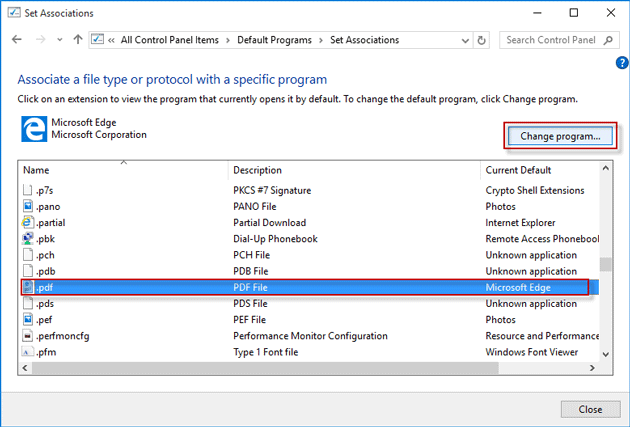Click the .pdf file type icon
Viewport: 630px width, 427px height.
pos(28,287)
